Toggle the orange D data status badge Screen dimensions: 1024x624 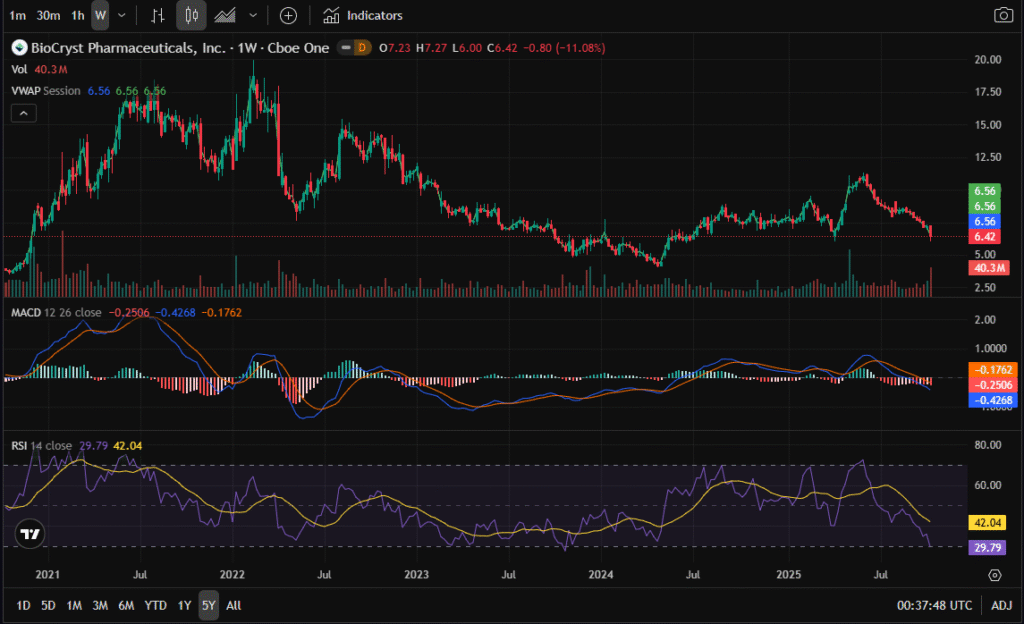pyautogui.click(x=363, y=47)
